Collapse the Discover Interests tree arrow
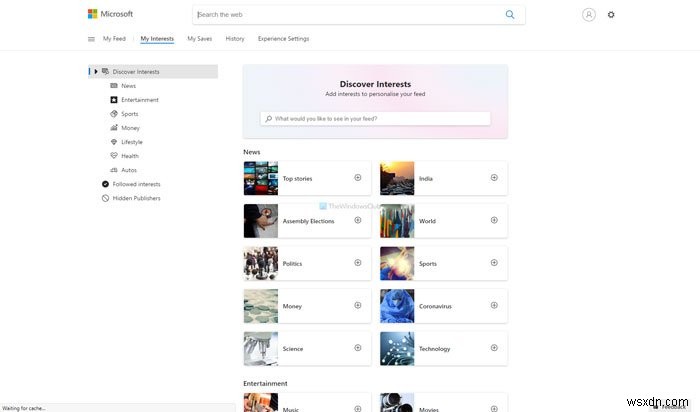 coord(96,71)
